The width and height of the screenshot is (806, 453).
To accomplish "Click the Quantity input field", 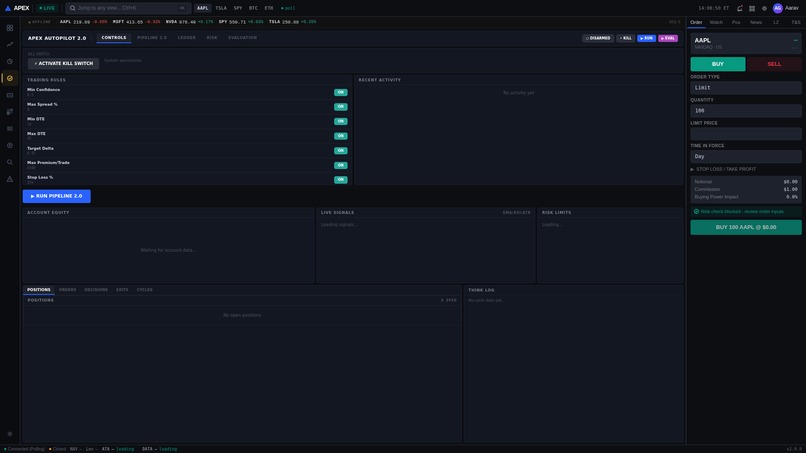I will (746, 111).
